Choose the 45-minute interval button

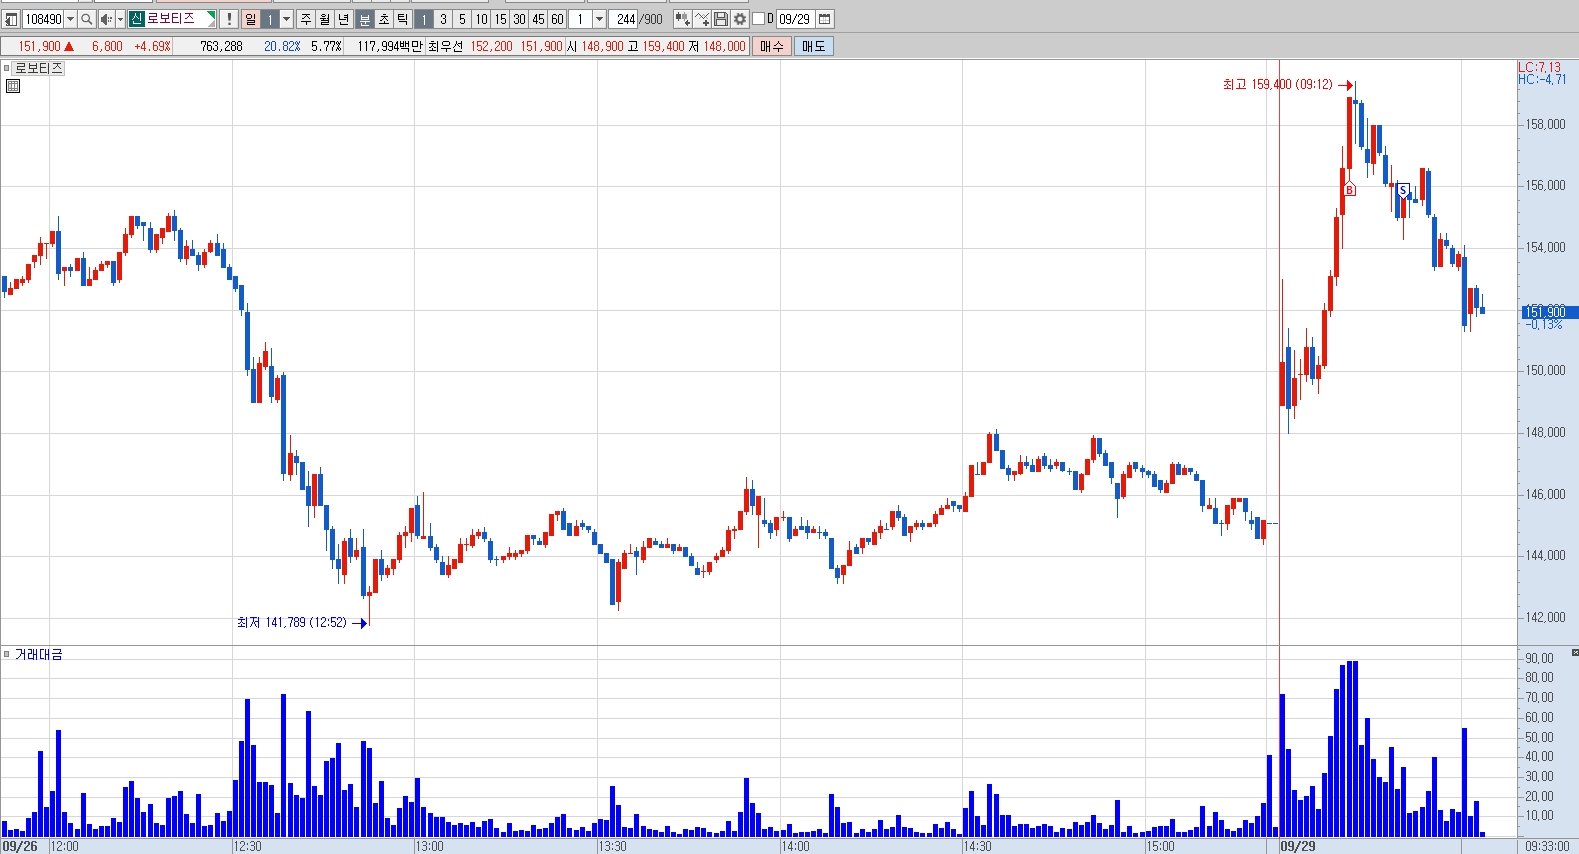click(x=538, y=19)
